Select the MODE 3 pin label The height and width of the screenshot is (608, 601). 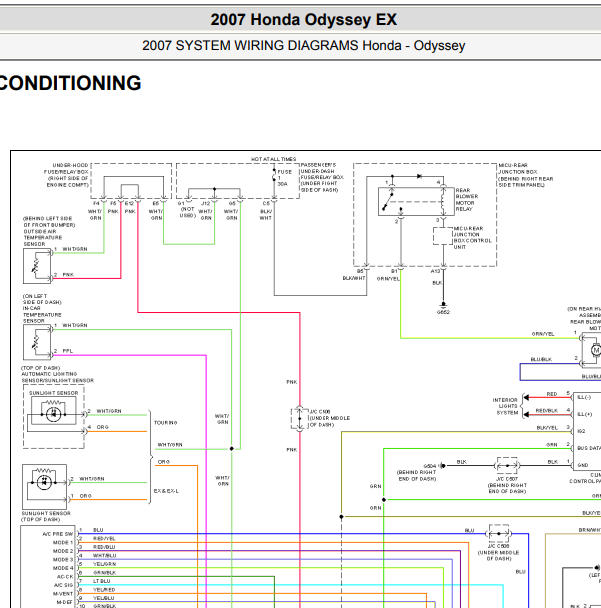pyautogui.click(x=63, y=560)
